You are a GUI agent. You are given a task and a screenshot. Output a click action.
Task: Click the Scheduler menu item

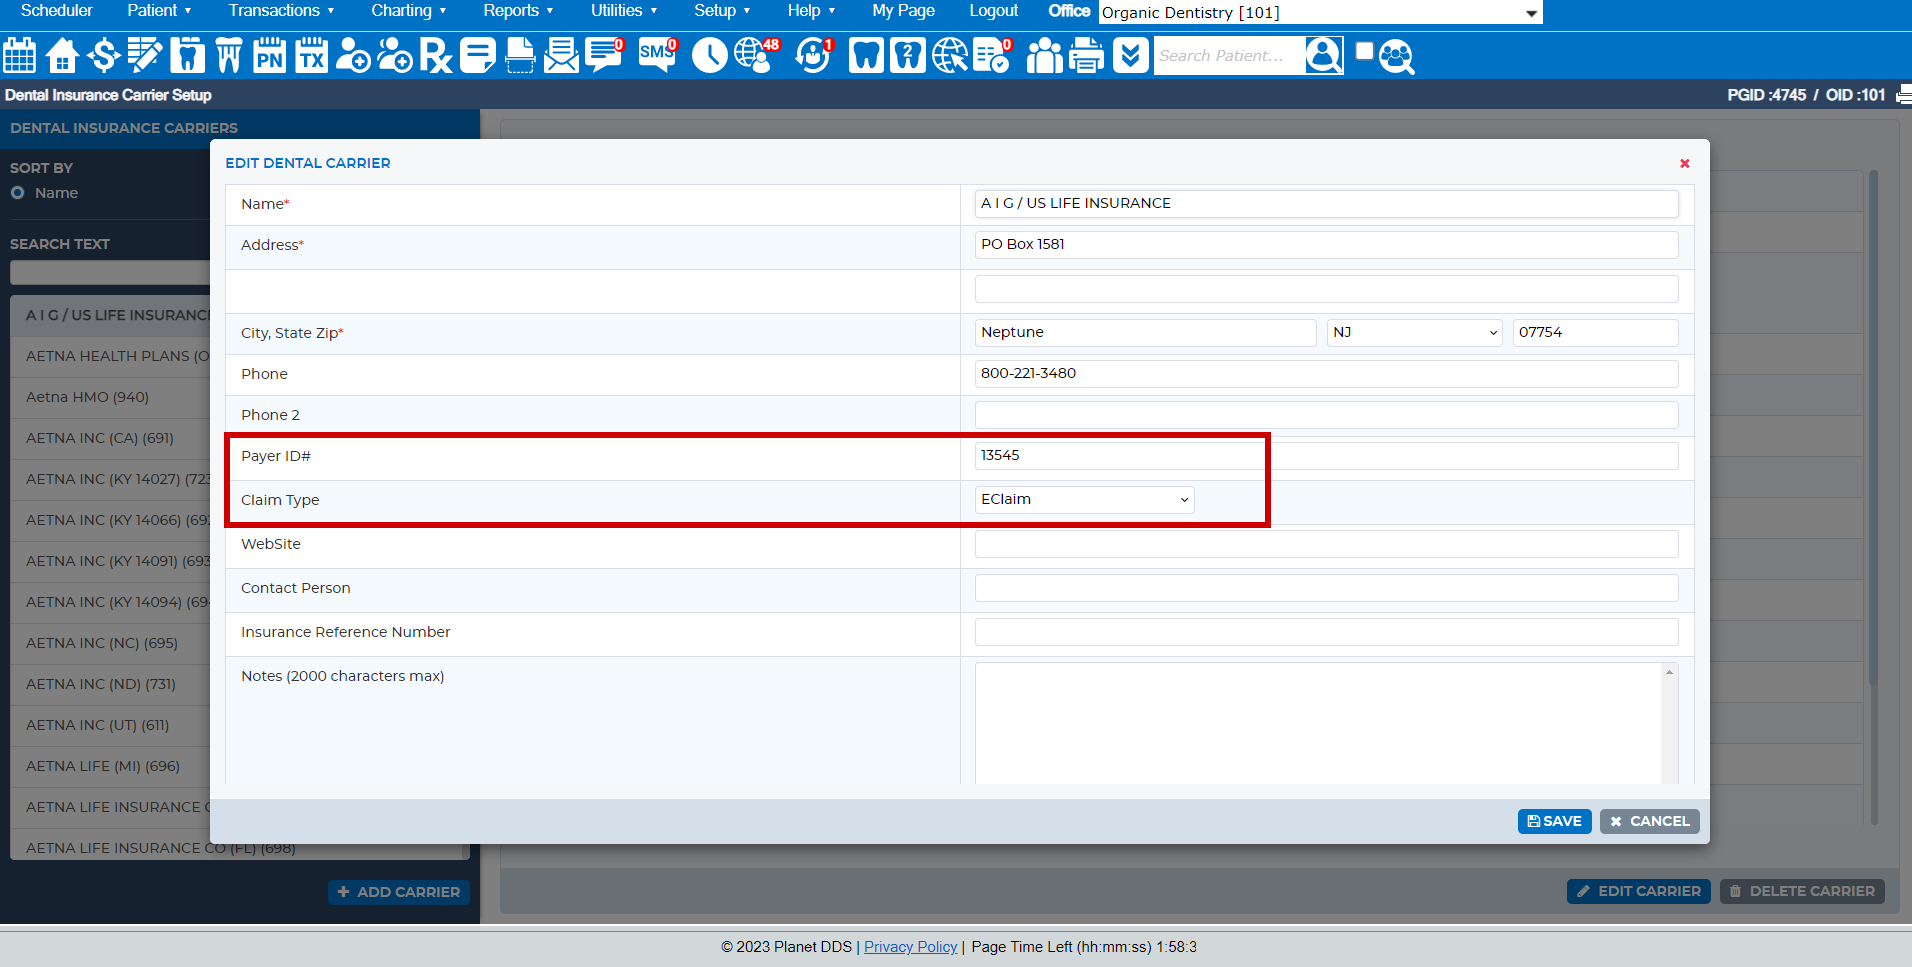pyautogui.click(x=57, y=11)
